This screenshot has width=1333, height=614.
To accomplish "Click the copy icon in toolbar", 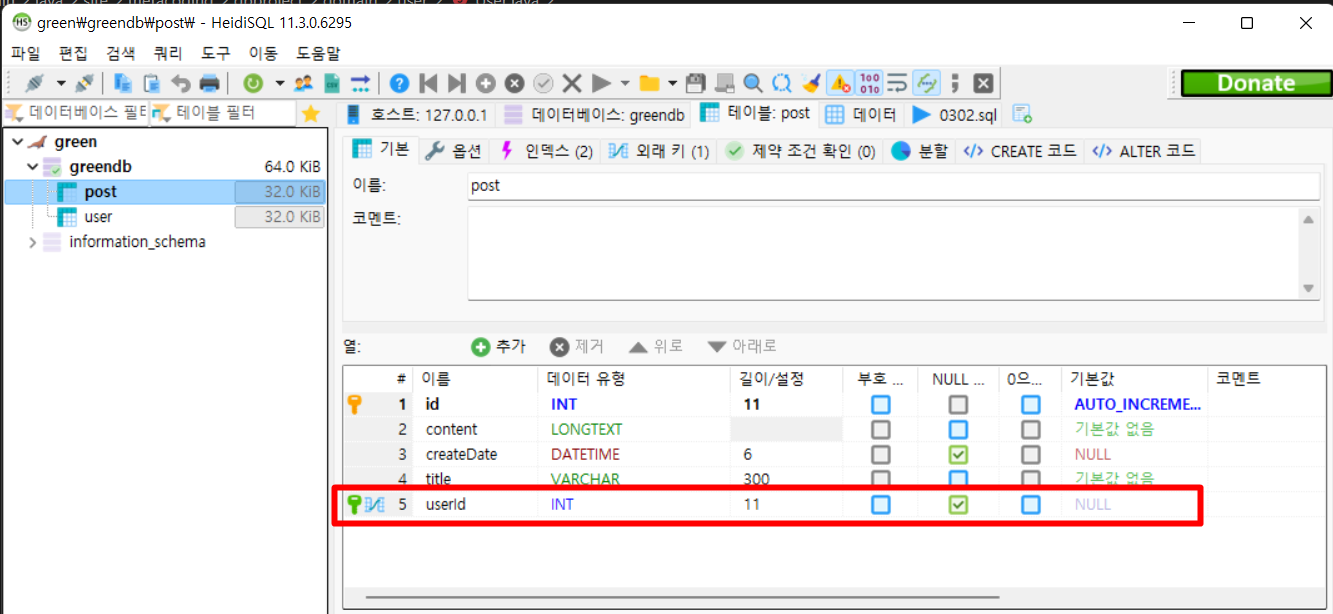I will point(123,83).
